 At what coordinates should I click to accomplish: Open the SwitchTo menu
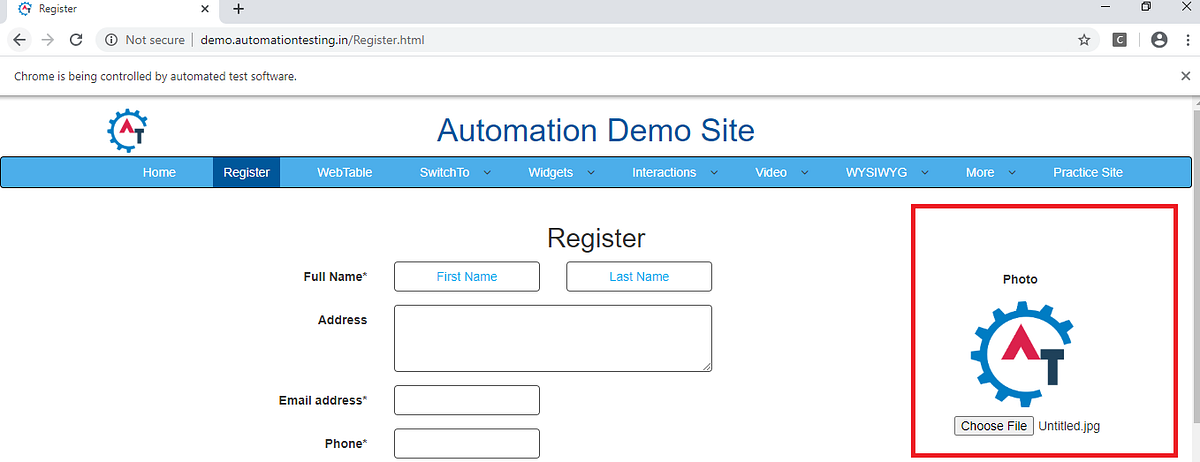coord(444,172)
